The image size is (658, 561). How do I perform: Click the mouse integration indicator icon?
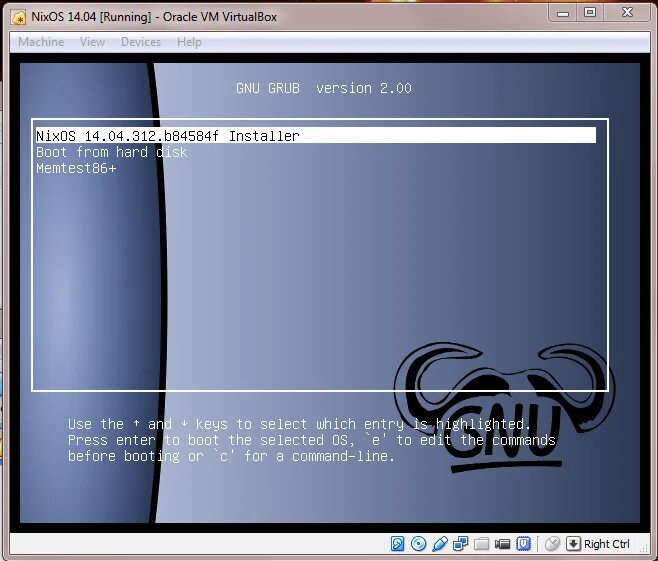coord(552,544)
